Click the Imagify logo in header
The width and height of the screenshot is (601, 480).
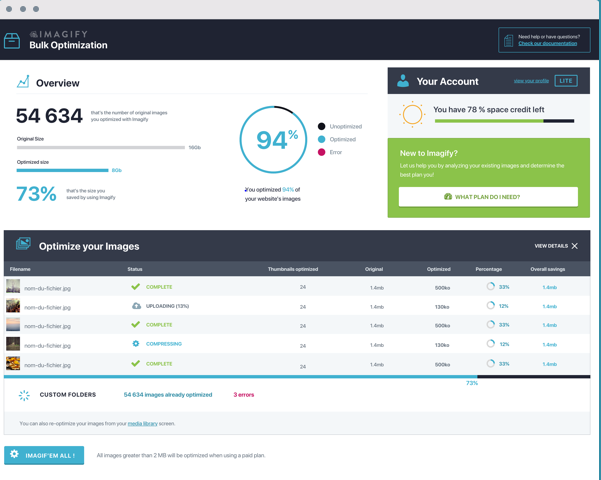(59, 34)
